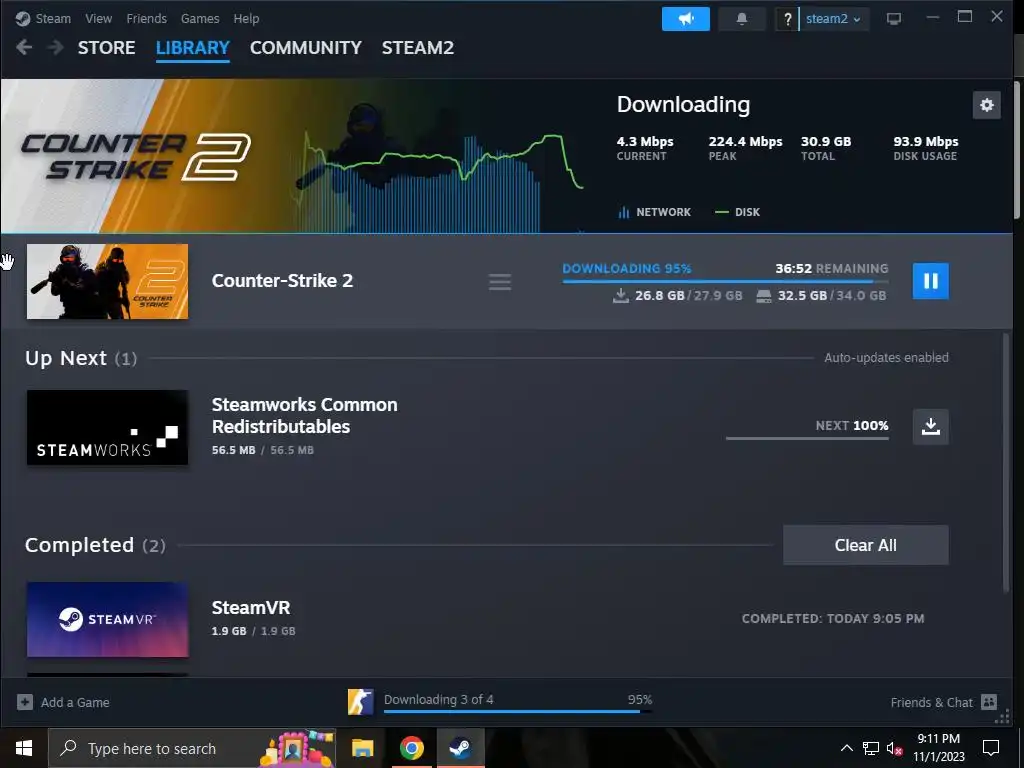This screenshot has width=1024, height=768.
Task: Go back with the left arrow
Action: pyautogui.click(x=24, y=47)
